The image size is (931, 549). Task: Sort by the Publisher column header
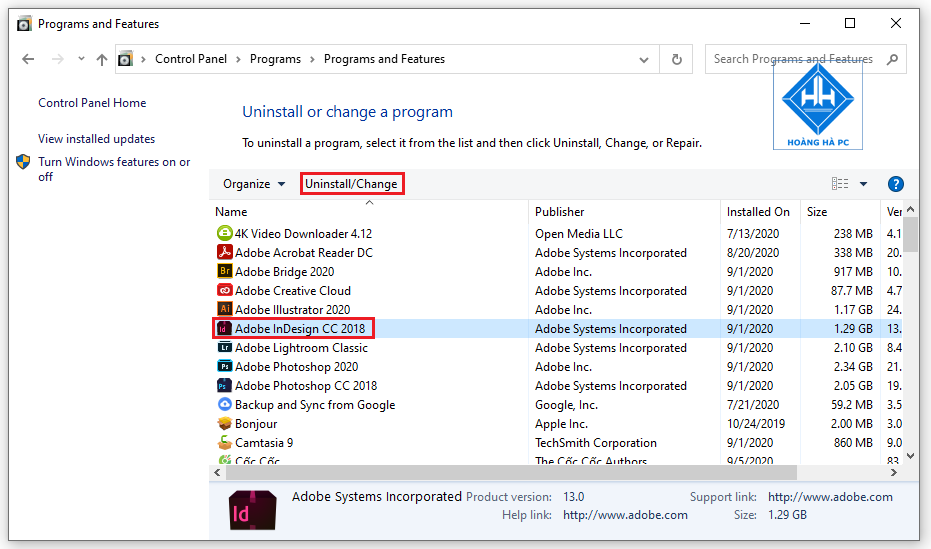pyautogui.click(x=624, y=212)
